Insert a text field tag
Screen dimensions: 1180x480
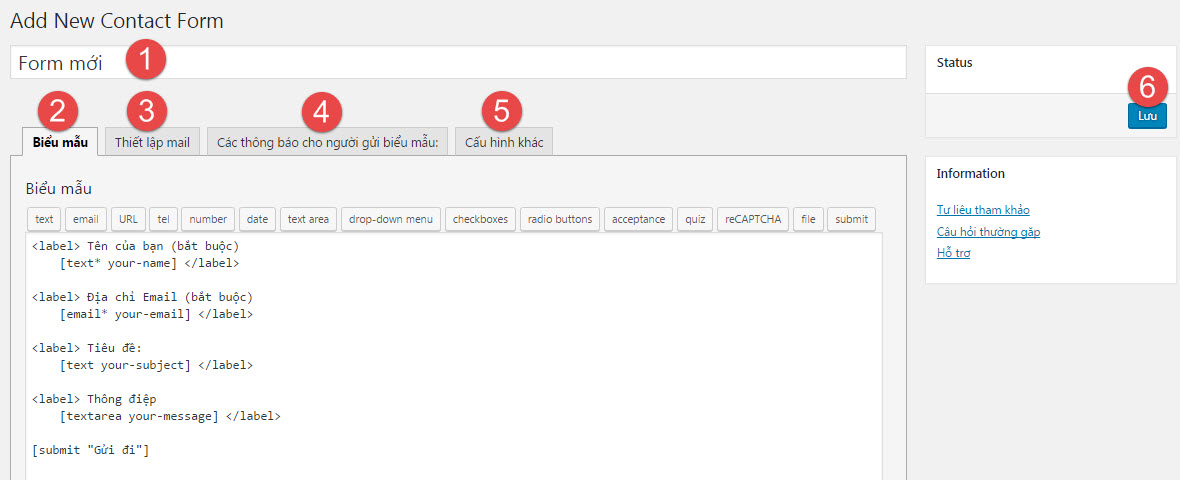(44, 219)
